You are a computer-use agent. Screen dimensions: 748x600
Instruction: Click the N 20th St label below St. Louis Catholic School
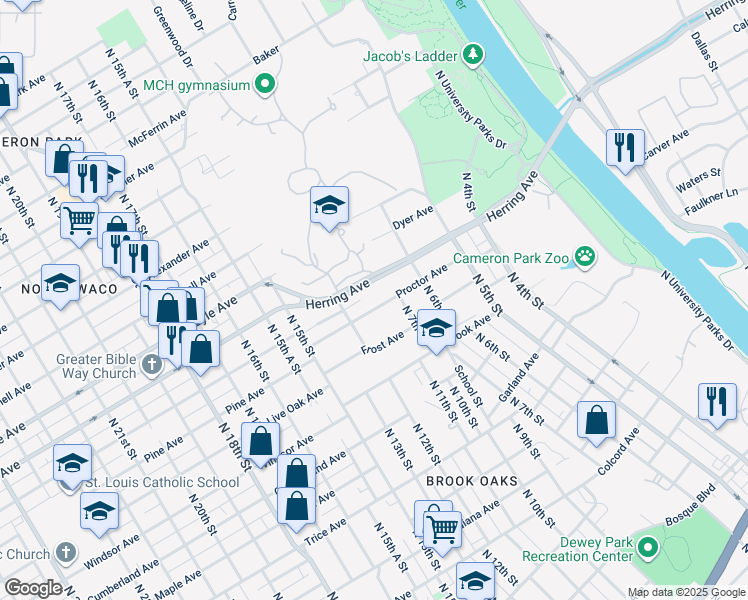pyautogui.click(x=203, y=514)
